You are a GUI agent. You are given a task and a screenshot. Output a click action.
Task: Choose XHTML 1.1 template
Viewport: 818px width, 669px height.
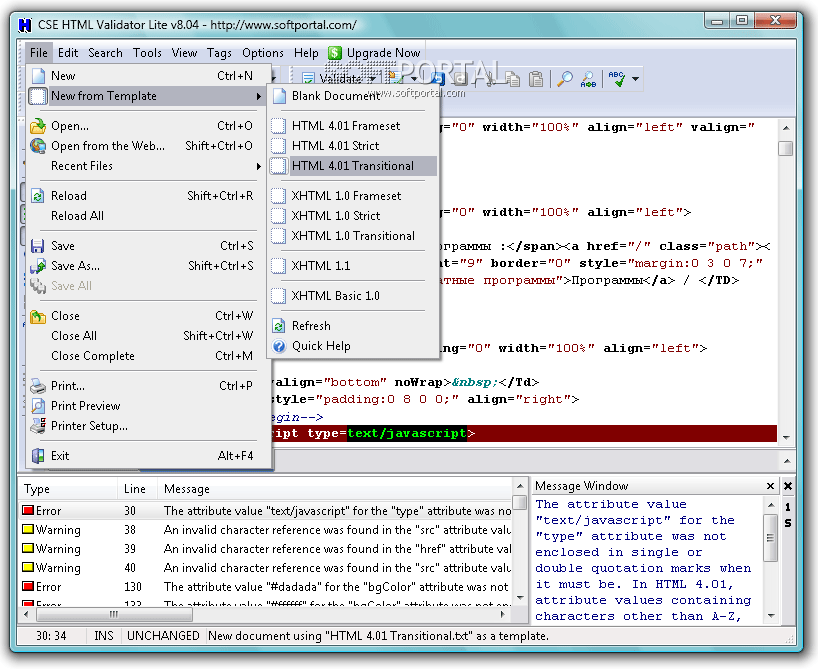click(x=353, y=266)
